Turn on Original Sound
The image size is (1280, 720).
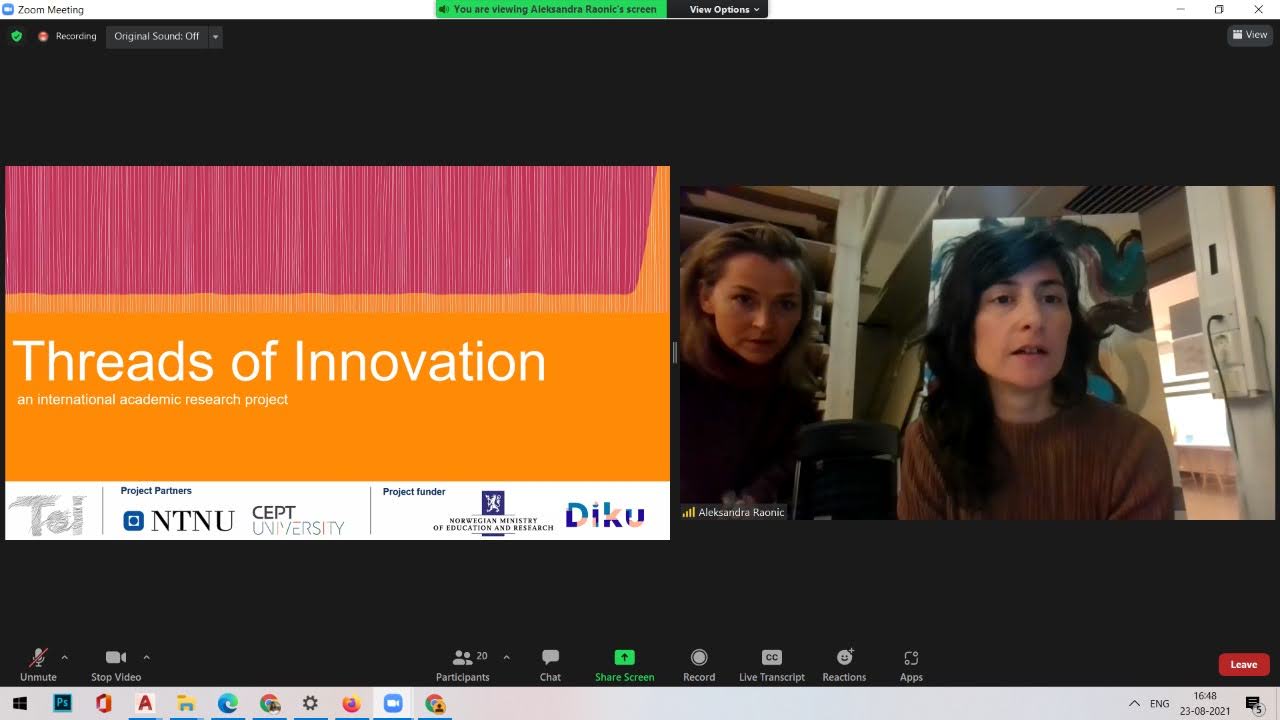click(x=156, y=36)
